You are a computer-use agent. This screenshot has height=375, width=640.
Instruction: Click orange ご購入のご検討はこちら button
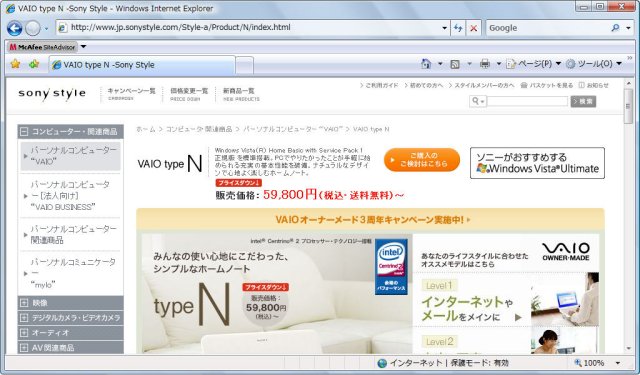click(x=422, y=160)
